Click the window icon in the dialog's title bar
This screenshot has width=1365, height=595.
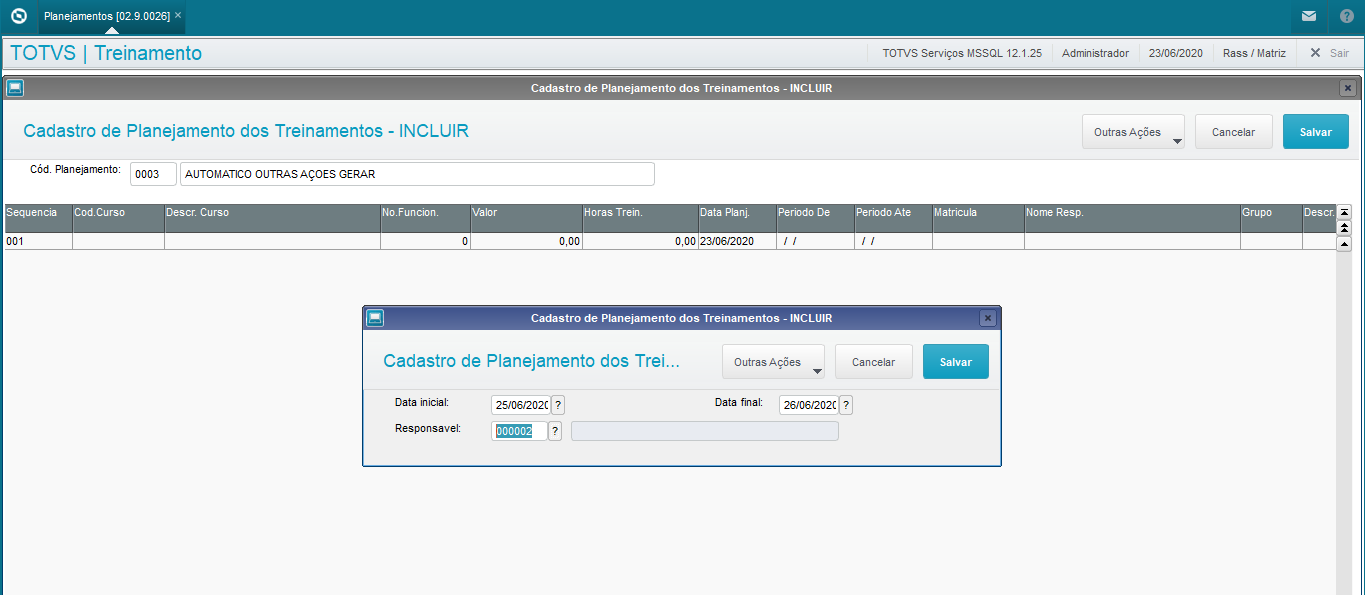pos(375,318)
